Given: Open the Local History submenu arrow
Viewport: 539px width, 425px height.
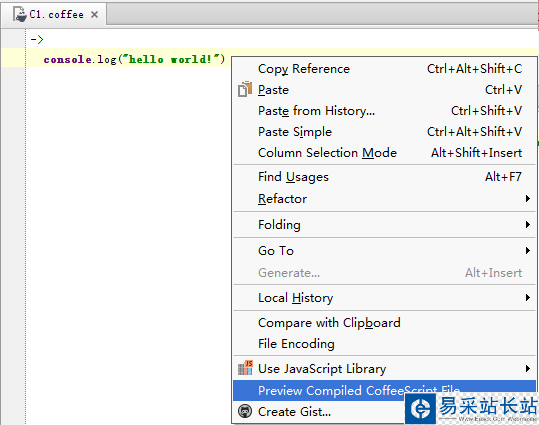Looking at the screenshot, I should click(528, 297).
